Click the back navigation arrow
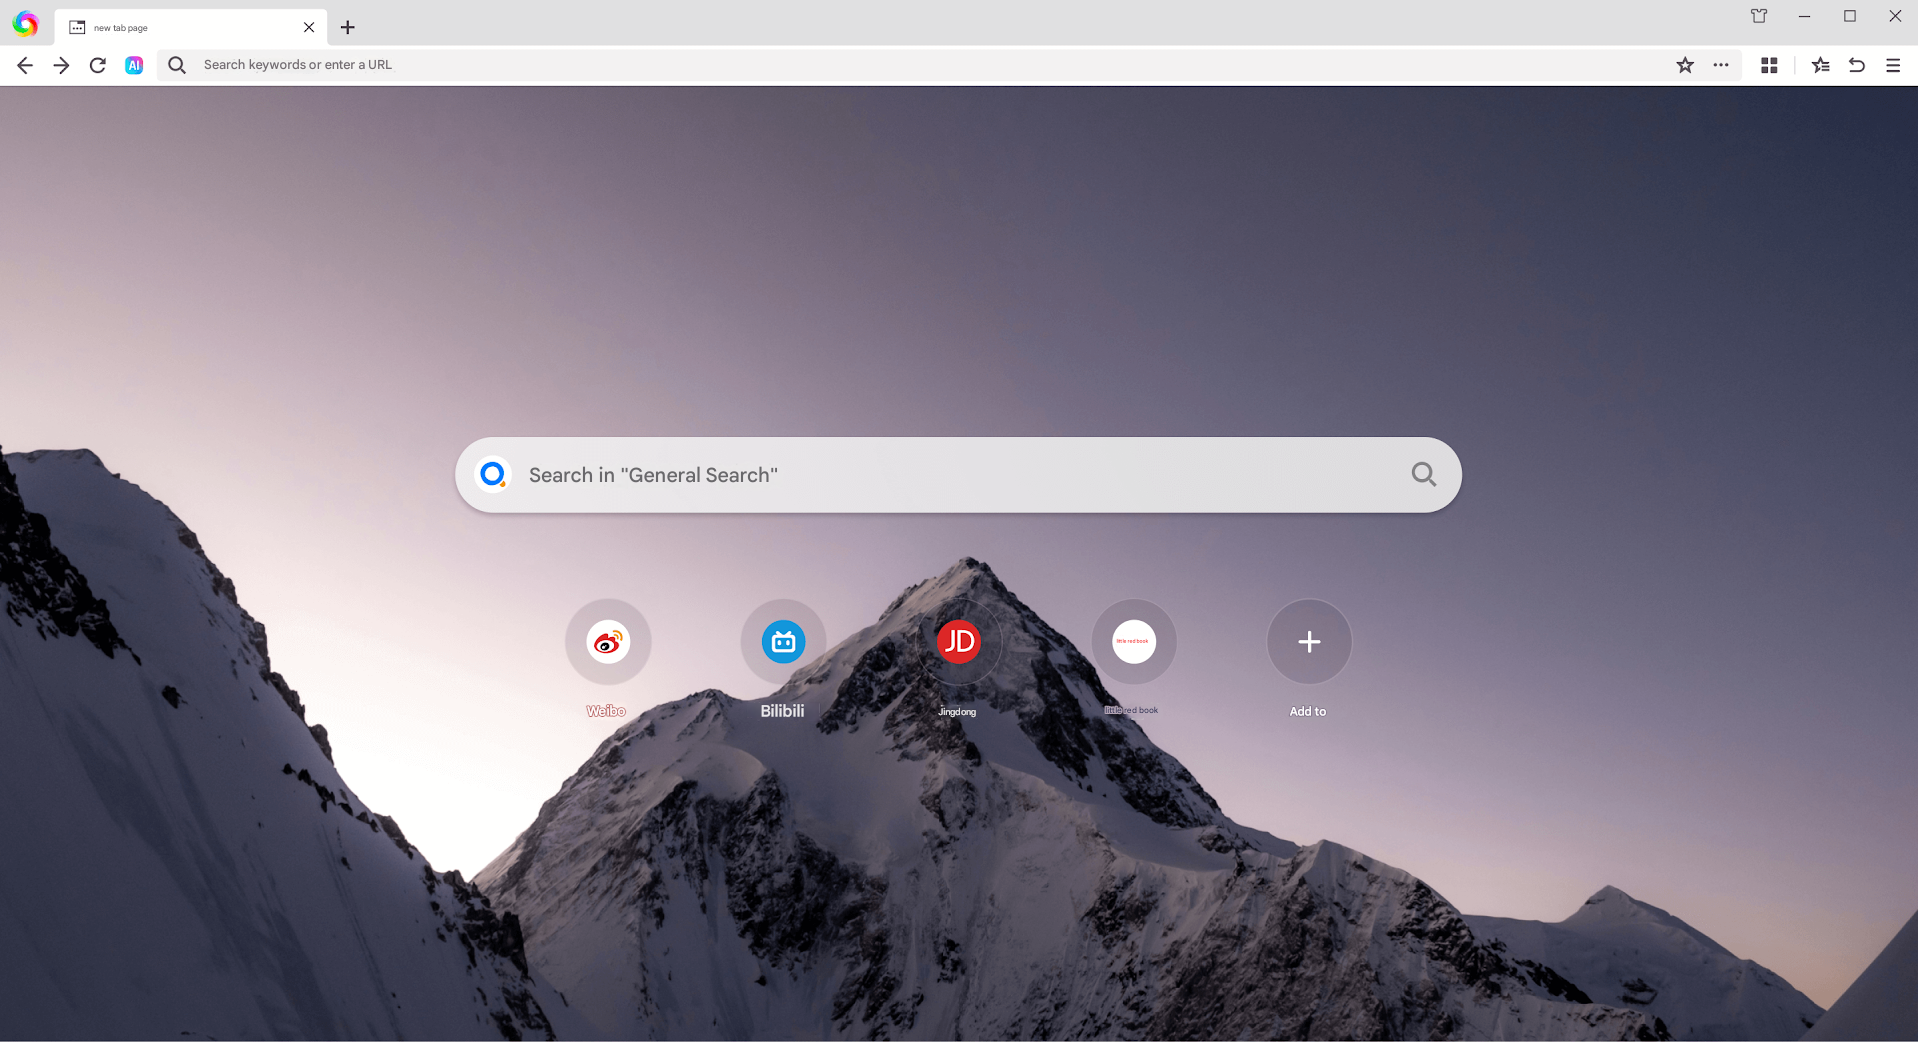This screenshot has width=1918, height=1042. pyautogui.click(x=24, y=65)
